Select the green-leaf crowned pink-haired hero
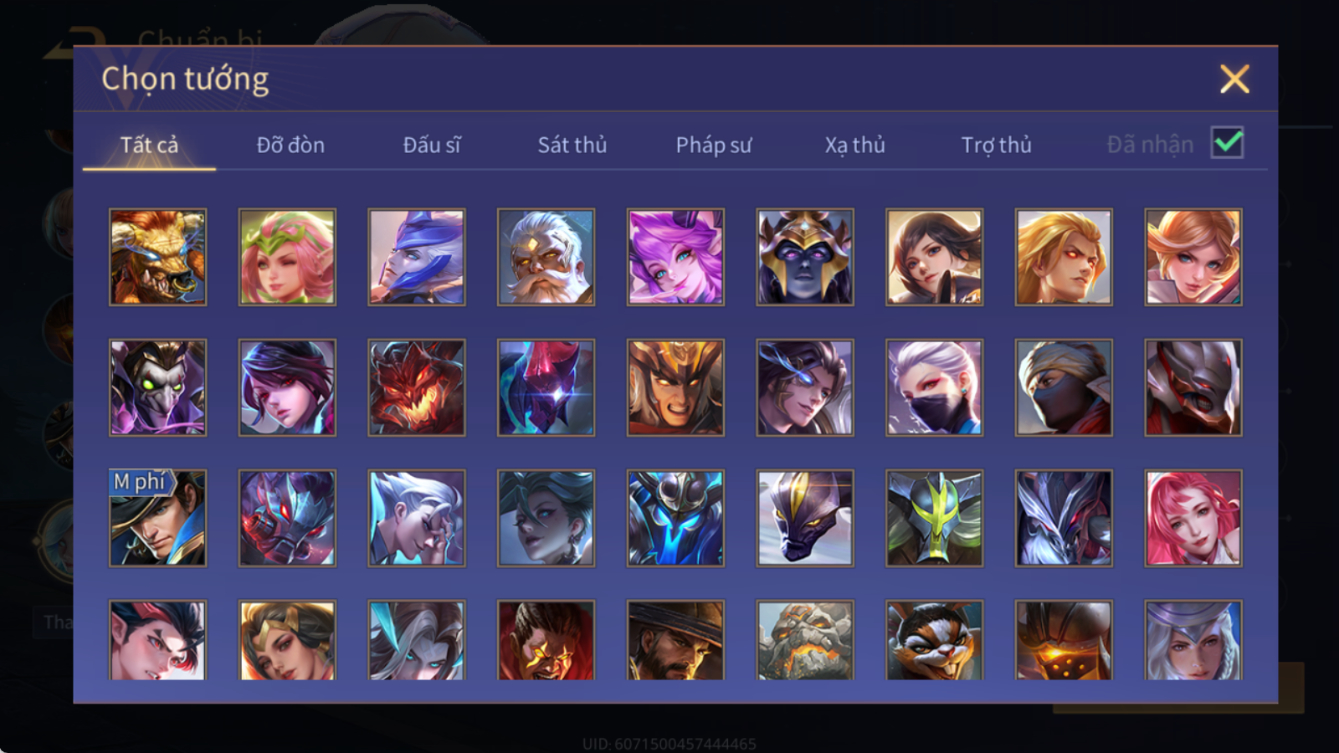 coord(287,257)
